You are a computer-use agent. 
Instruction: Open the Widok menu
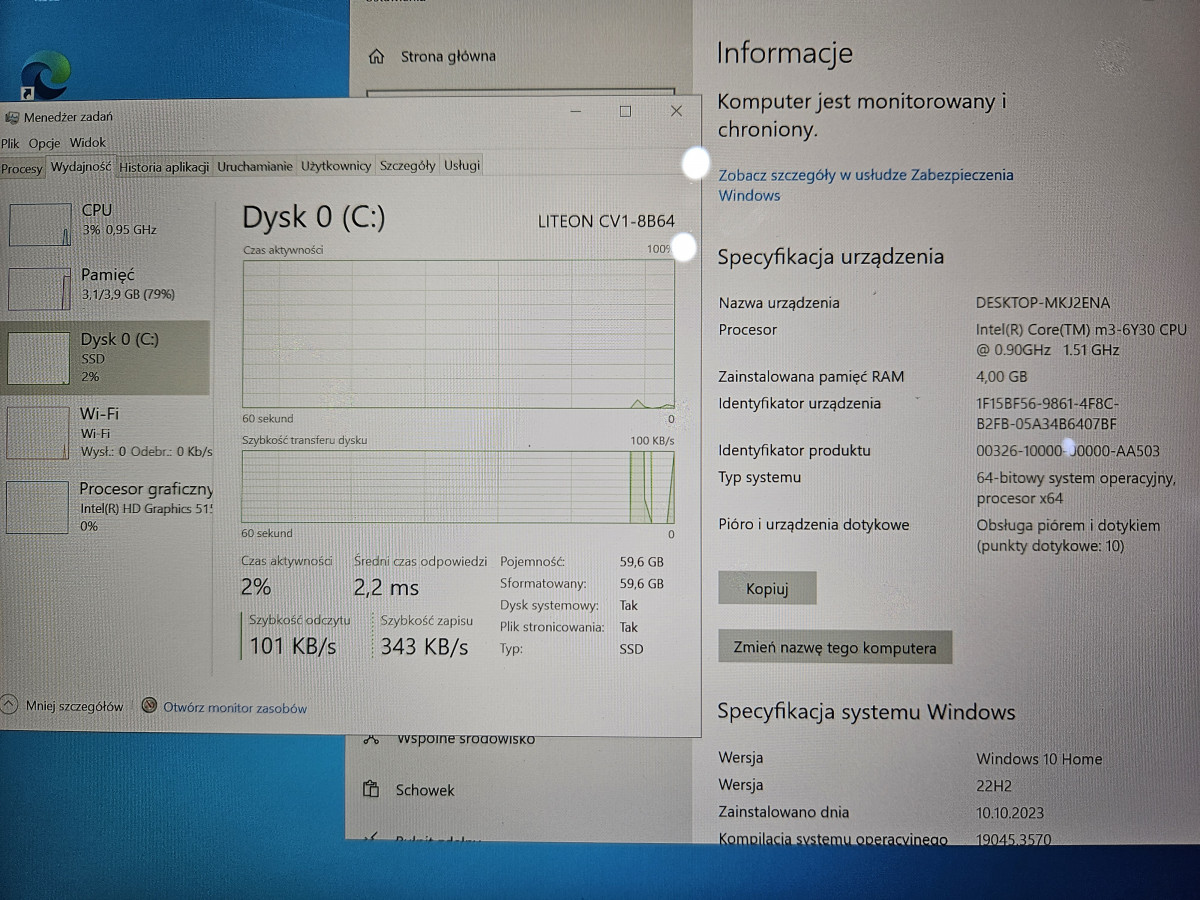click(x=87, y=143)
